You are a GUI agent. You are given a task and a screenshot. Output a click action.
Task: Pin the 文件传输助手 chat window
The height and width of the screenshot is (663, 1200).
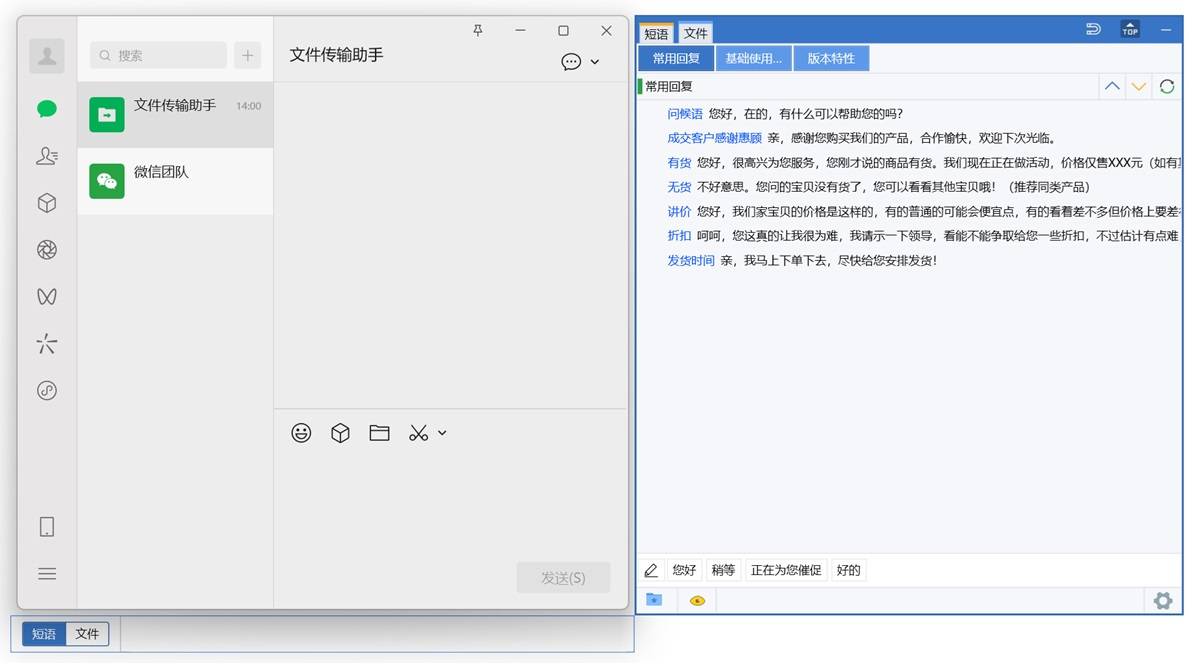(x=477, y=31)
